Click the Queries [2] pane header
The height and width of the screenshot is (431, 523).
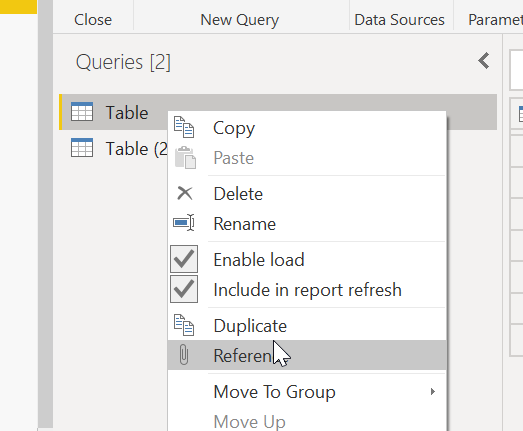coord(123,62)
